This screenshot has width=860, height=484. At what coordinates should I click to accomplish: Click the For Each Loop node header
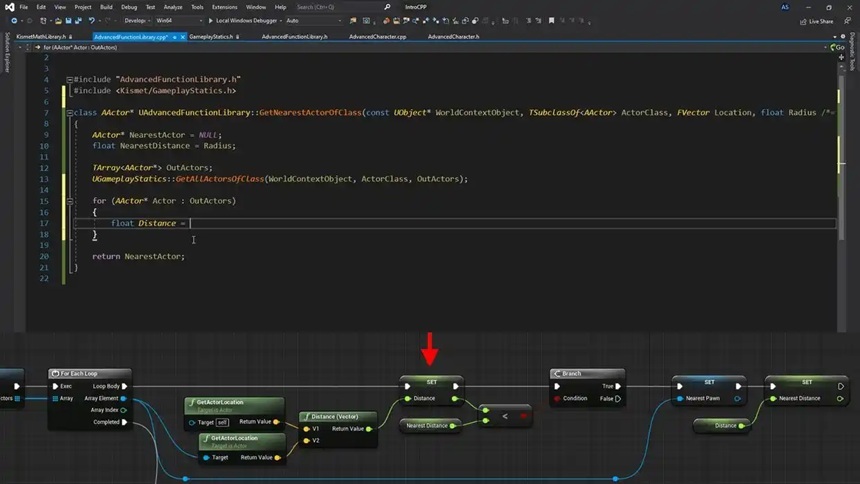[x=89, y=373]
